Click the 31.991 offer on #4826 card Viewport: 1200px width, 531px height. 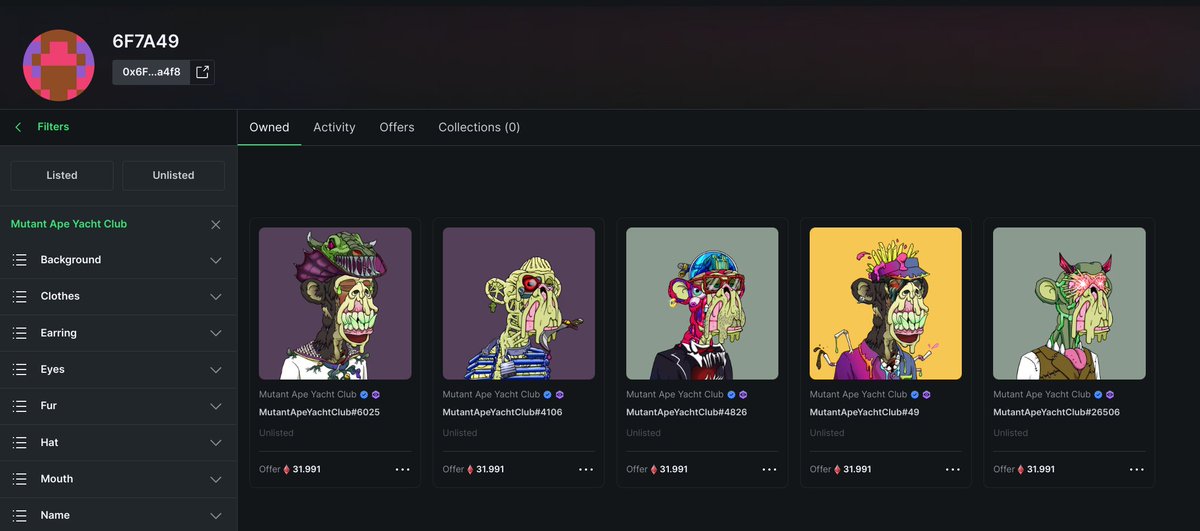(675, 469)
